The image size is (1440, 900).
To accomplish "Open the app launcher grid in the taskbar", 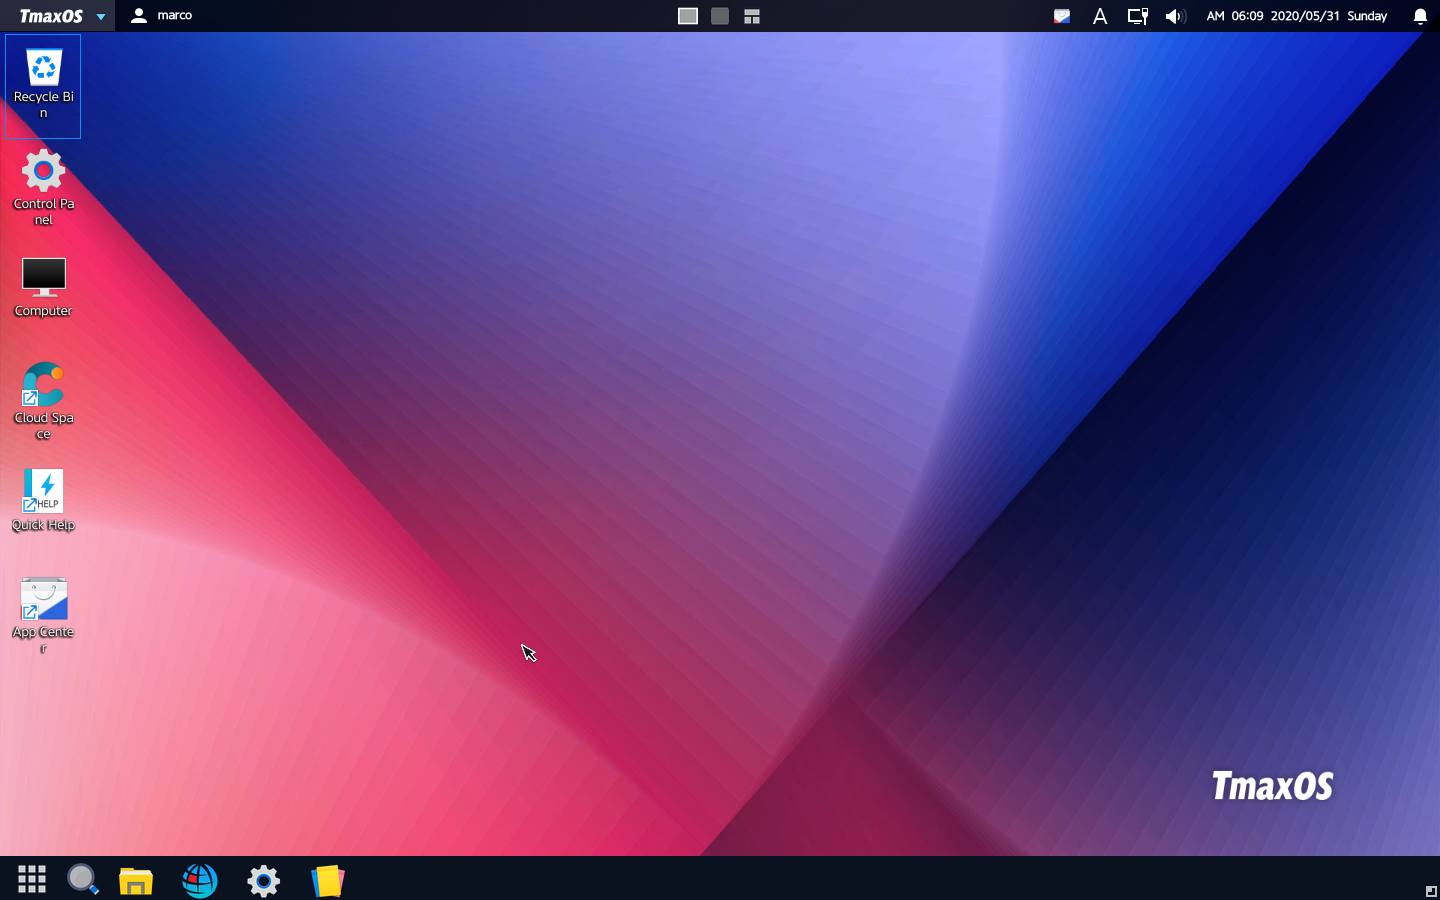I will [31, 879].
